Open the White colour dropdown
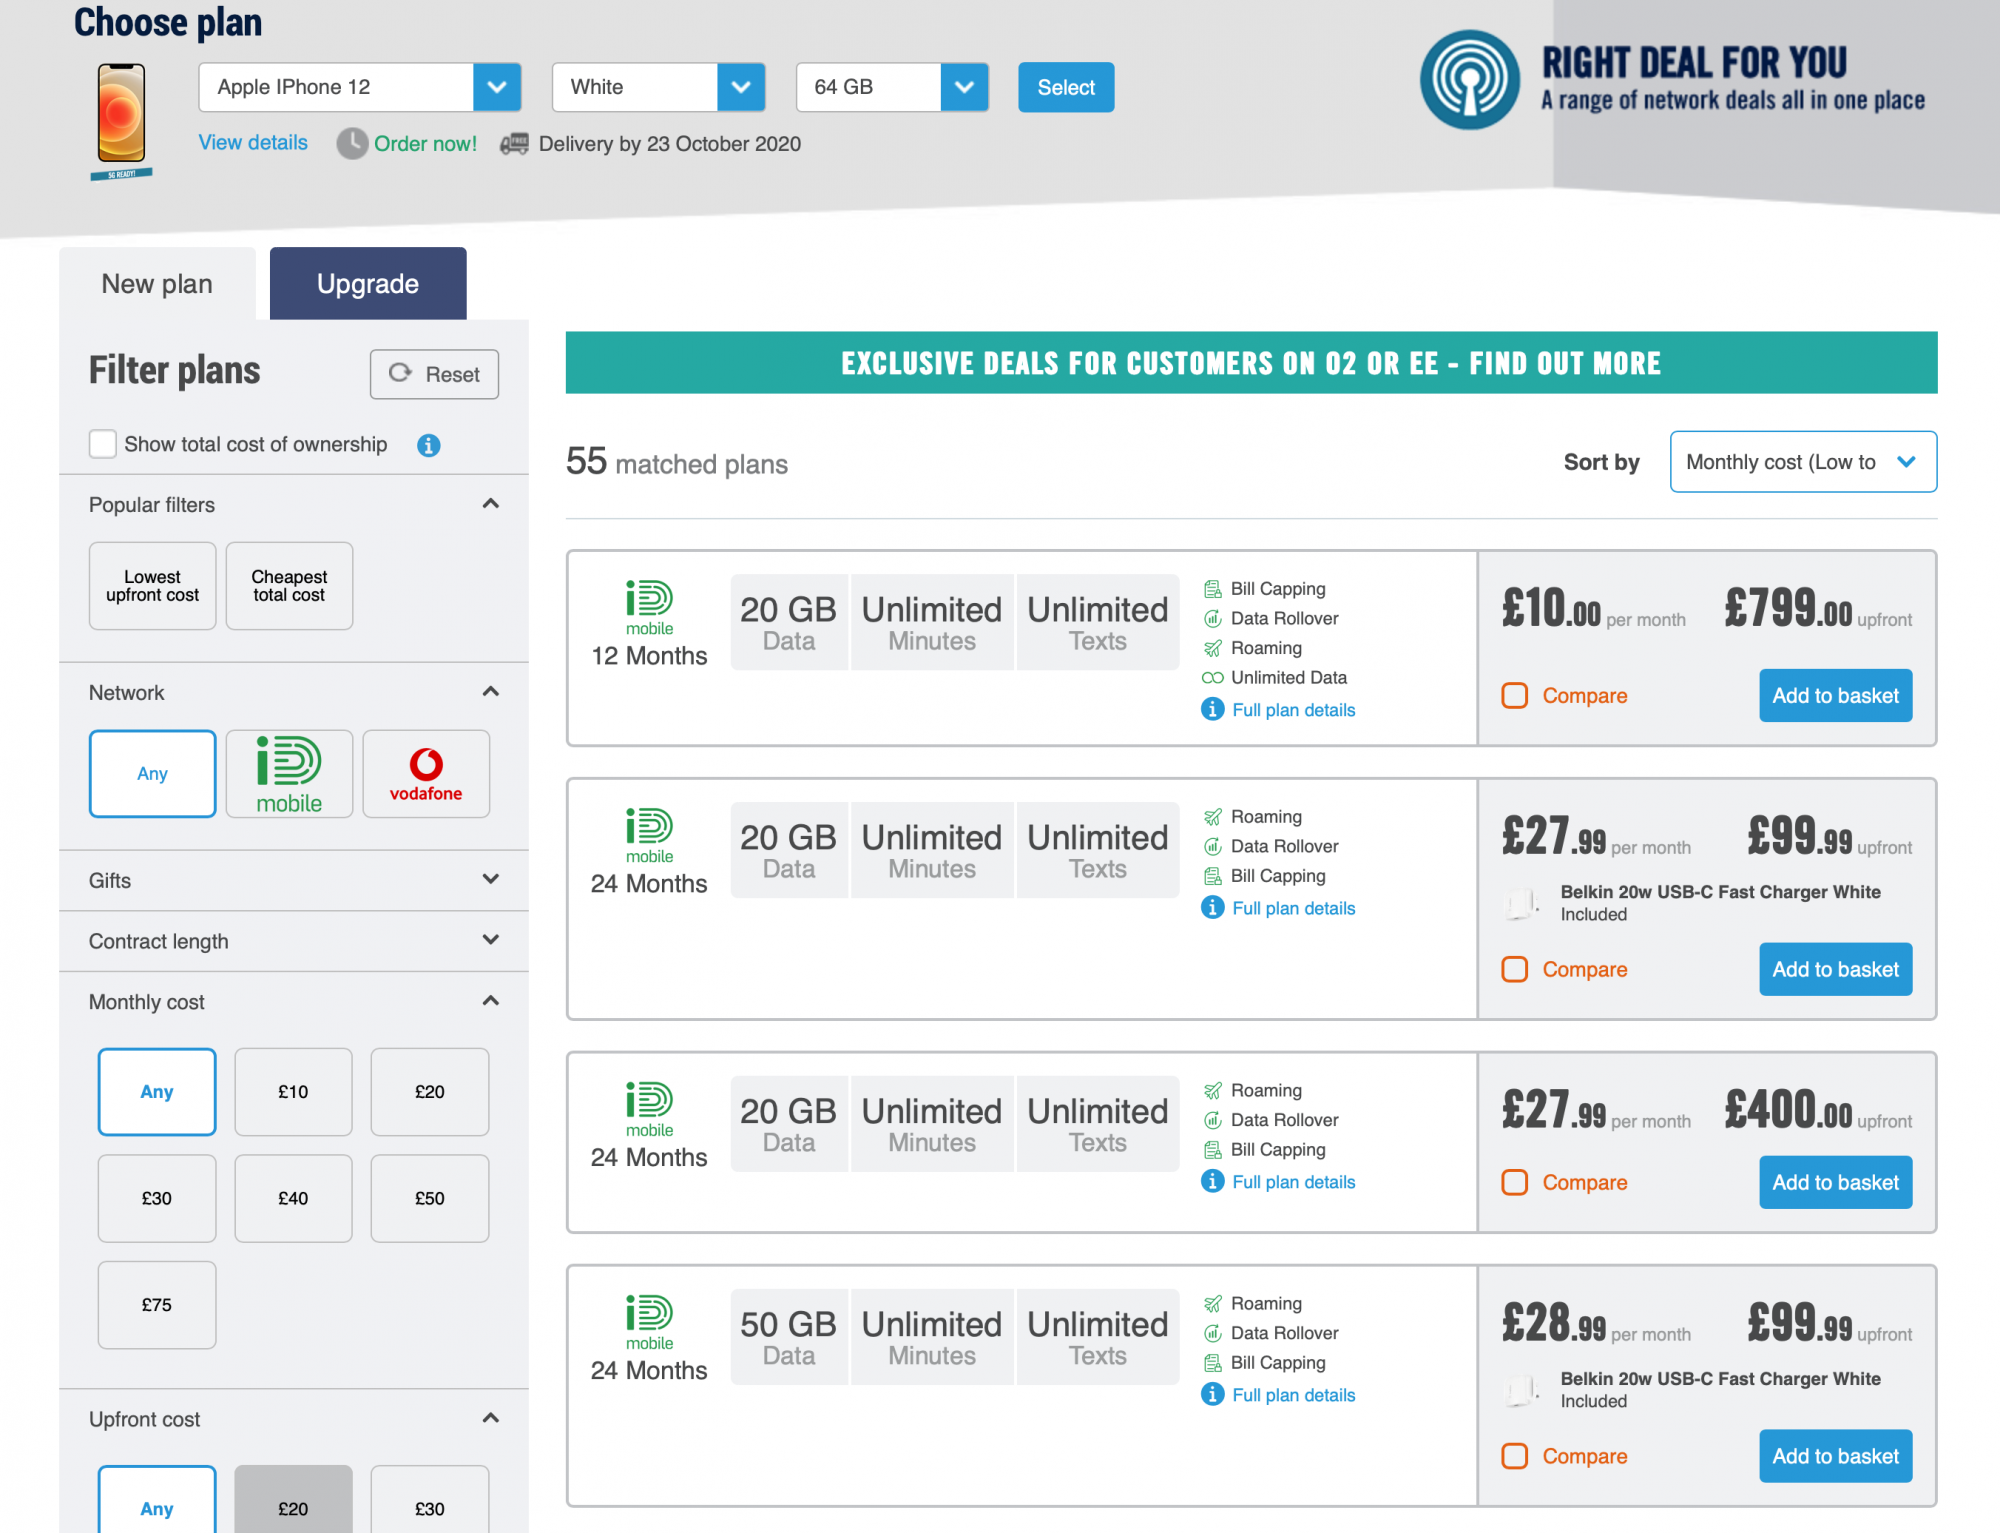 click(658, 87)
